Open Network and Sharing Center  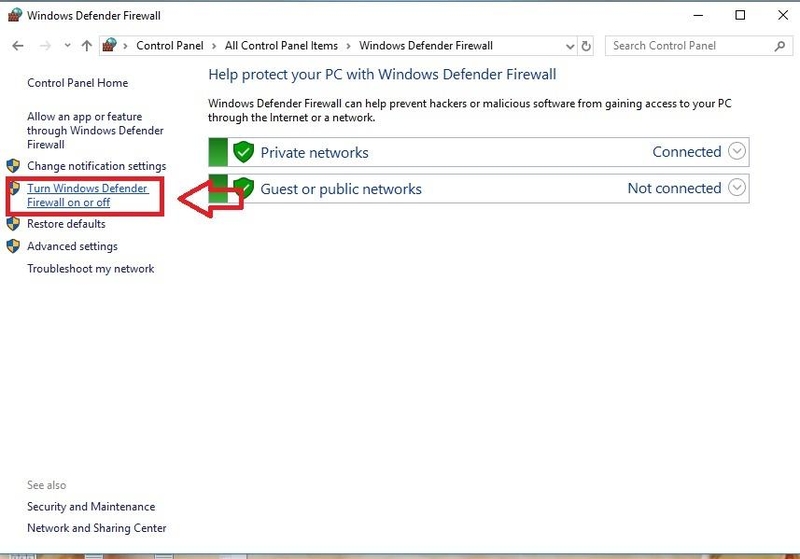coord(96,528)
